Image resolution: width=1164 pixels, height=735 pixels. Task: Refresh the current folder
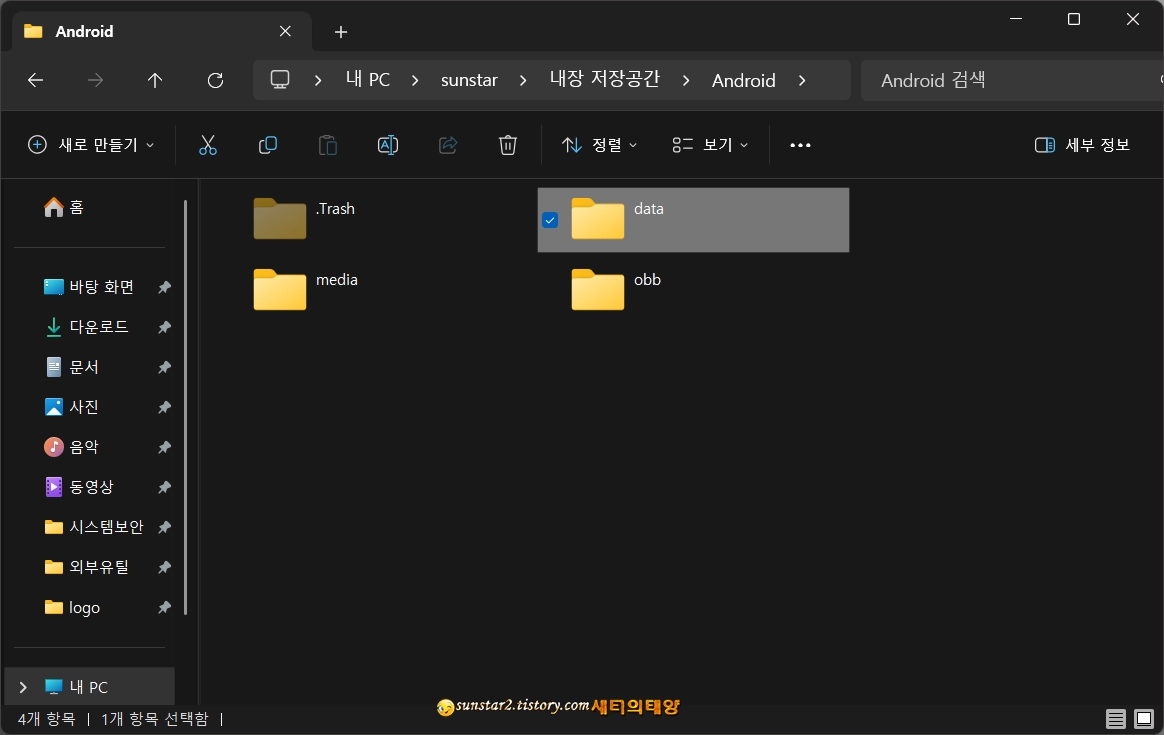(x=215, y=80)
